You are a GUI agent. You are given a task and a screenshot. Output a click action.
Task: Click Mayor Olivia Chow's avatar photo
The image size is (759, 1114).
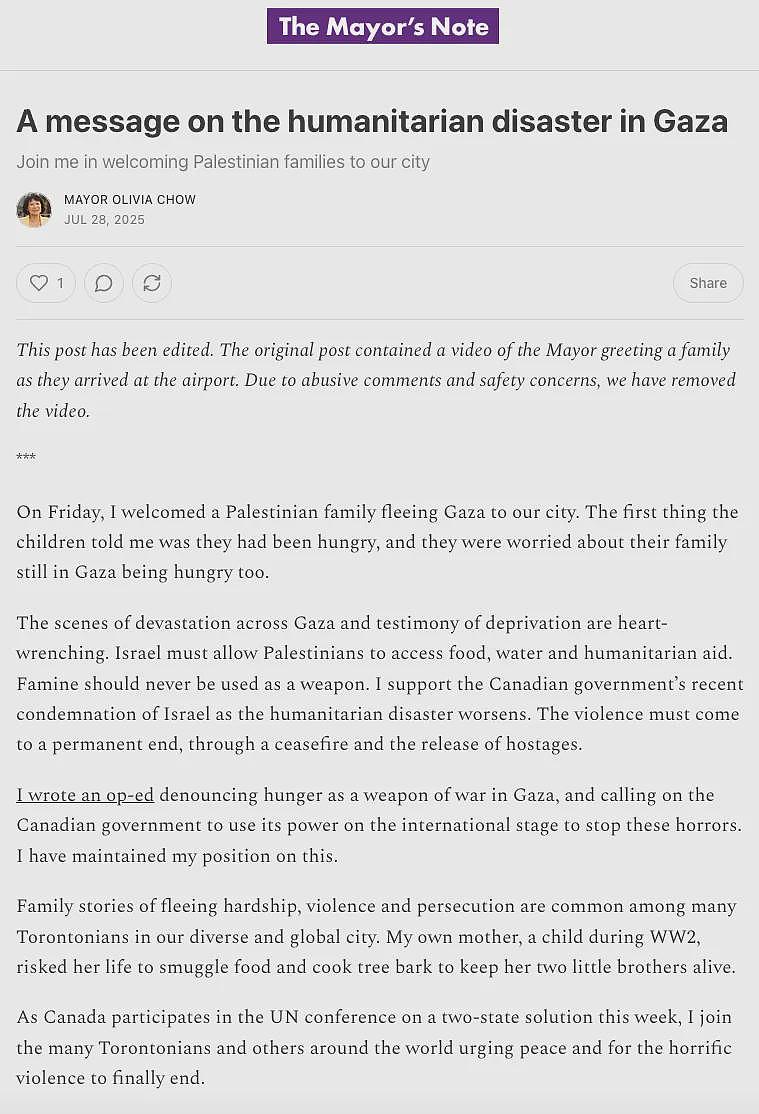point(34,210)
